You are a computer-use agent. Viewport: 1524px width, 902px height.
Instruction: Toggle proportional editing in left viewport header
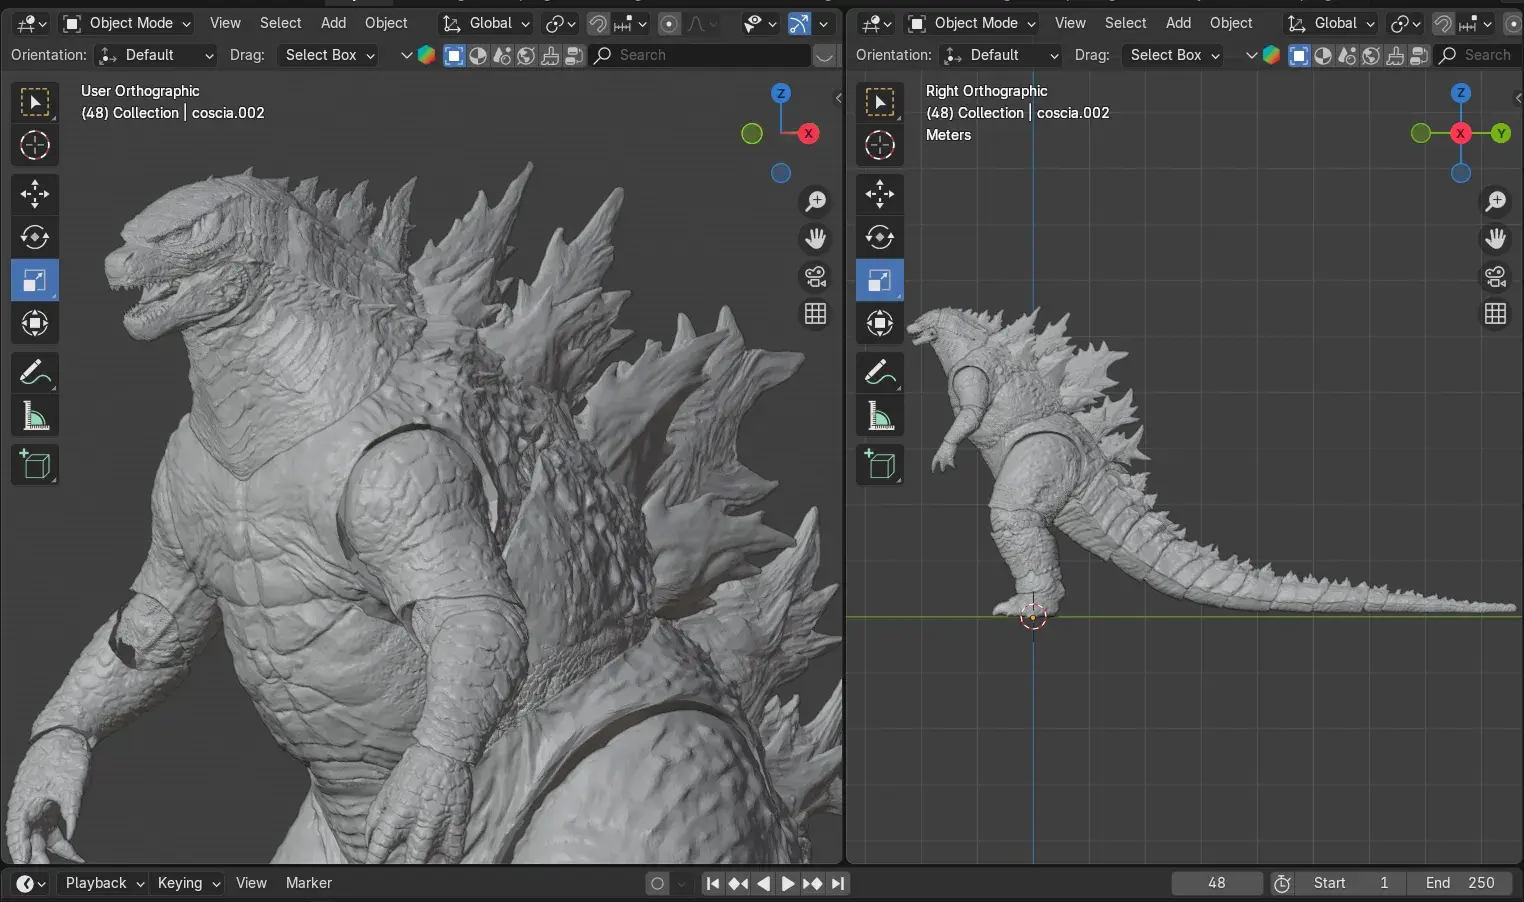coord(670,23)
